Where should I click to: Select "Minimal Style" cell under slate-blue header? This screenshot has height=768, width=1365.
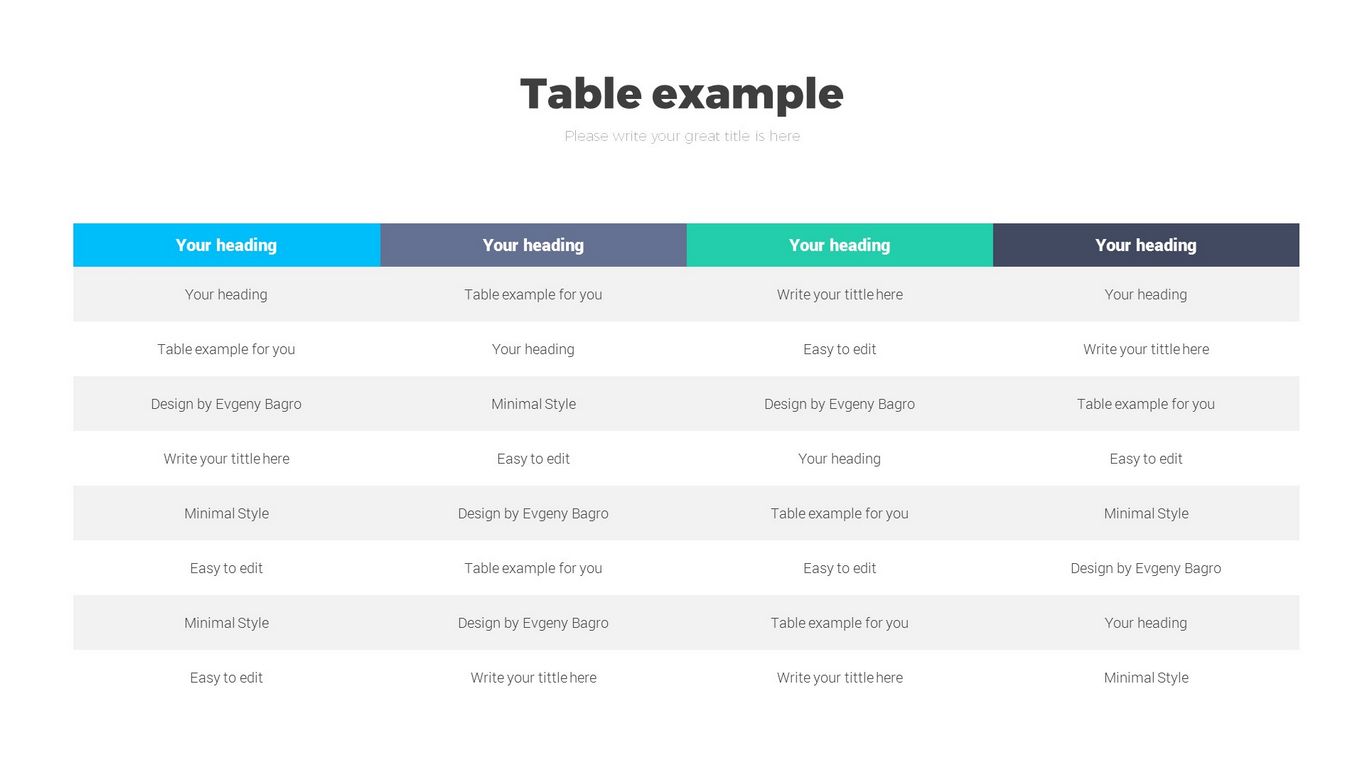click(533, 404)
